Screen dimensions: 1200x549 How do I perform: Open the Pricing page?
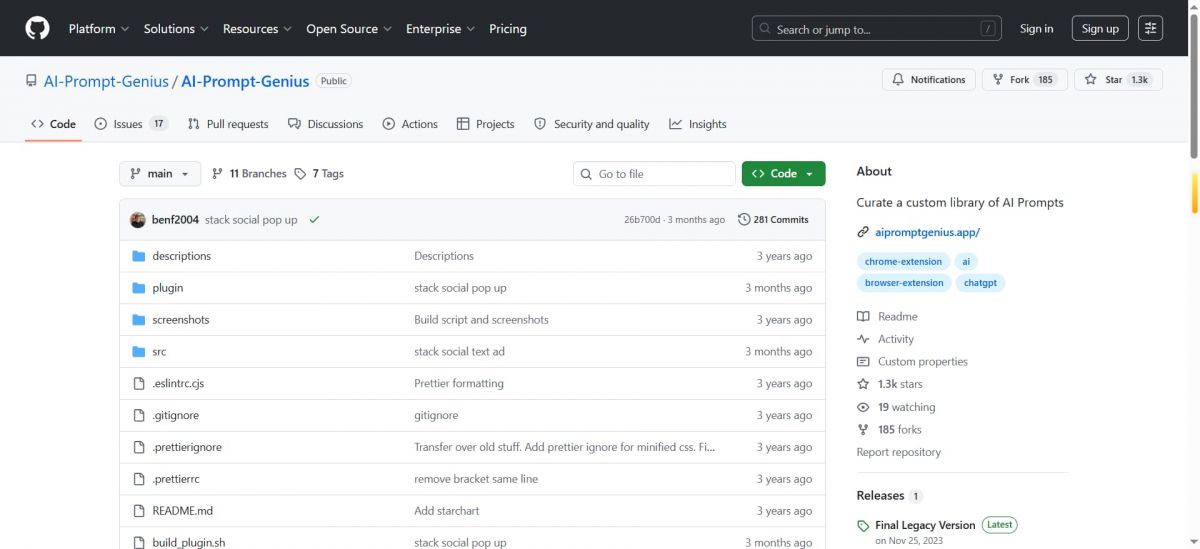508,29
